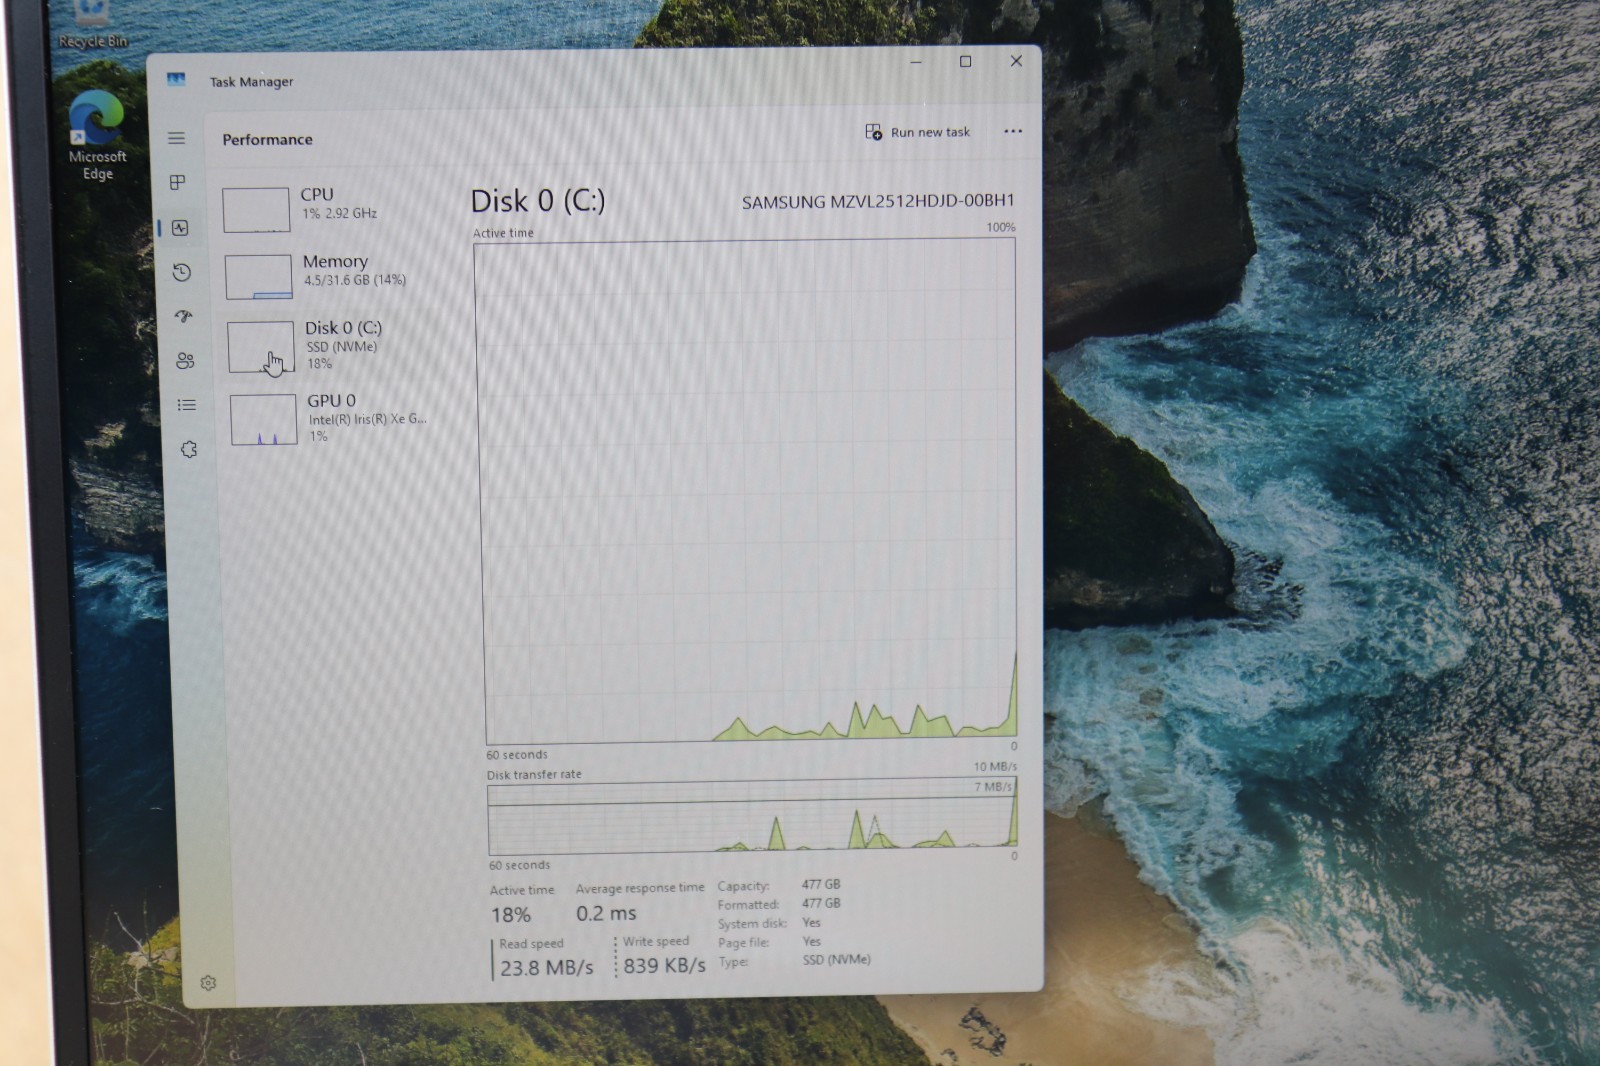
Task: Click the Run new task icon
Action: coord(873,132)
